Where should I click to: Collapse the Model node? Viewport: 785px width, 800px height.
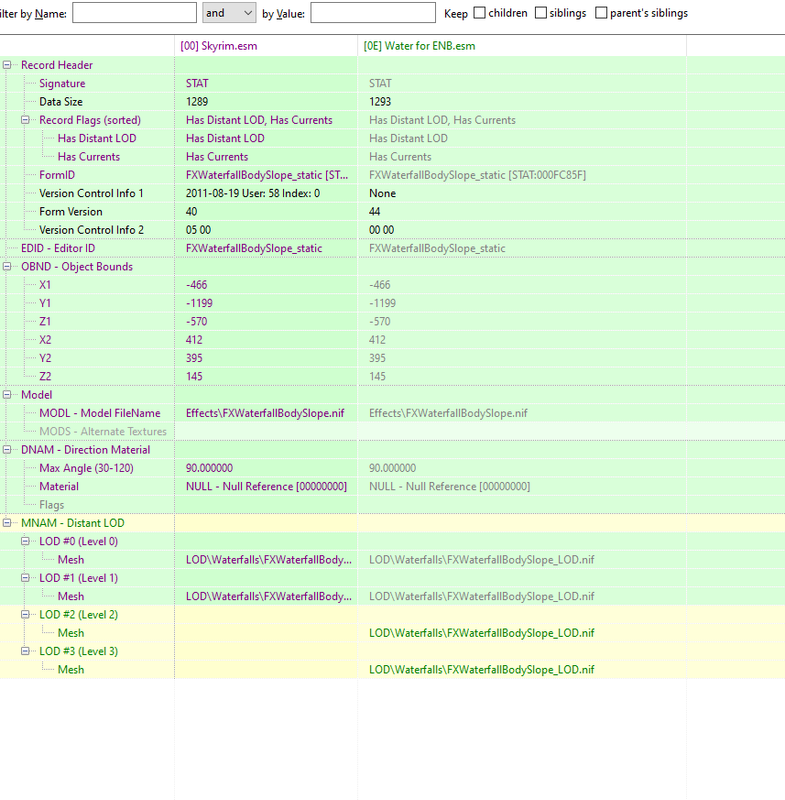[x=7, y=394]
